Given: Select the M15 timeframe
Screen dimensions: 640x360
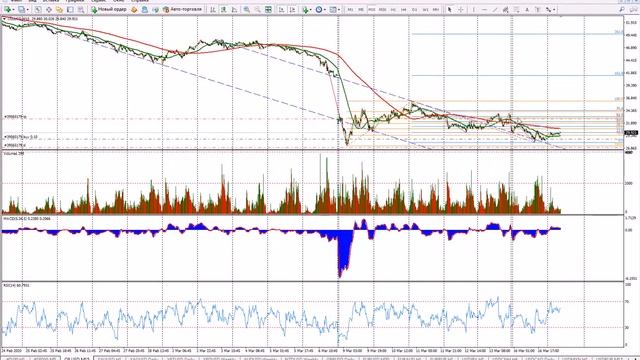Looking at the screenshot, I should [371, 9].
